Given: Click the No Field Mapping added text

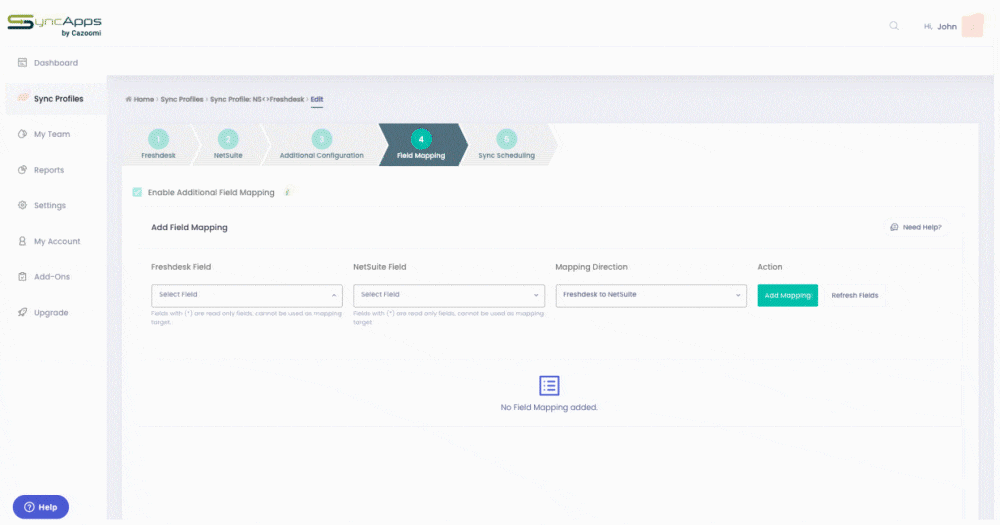Looking at the screenshot, I should [x=549, y=407].
